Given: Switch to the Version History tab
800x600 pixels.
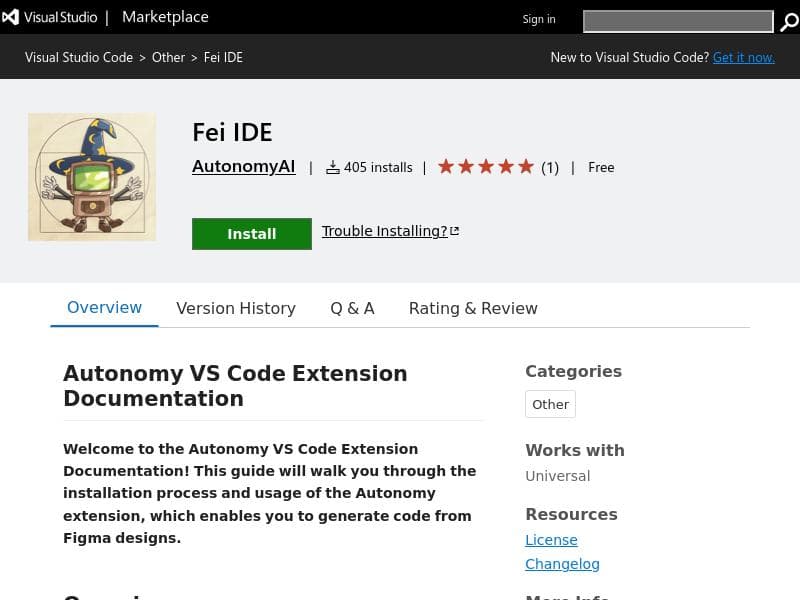Looking at the screenshot, I should tap(236, 308).
